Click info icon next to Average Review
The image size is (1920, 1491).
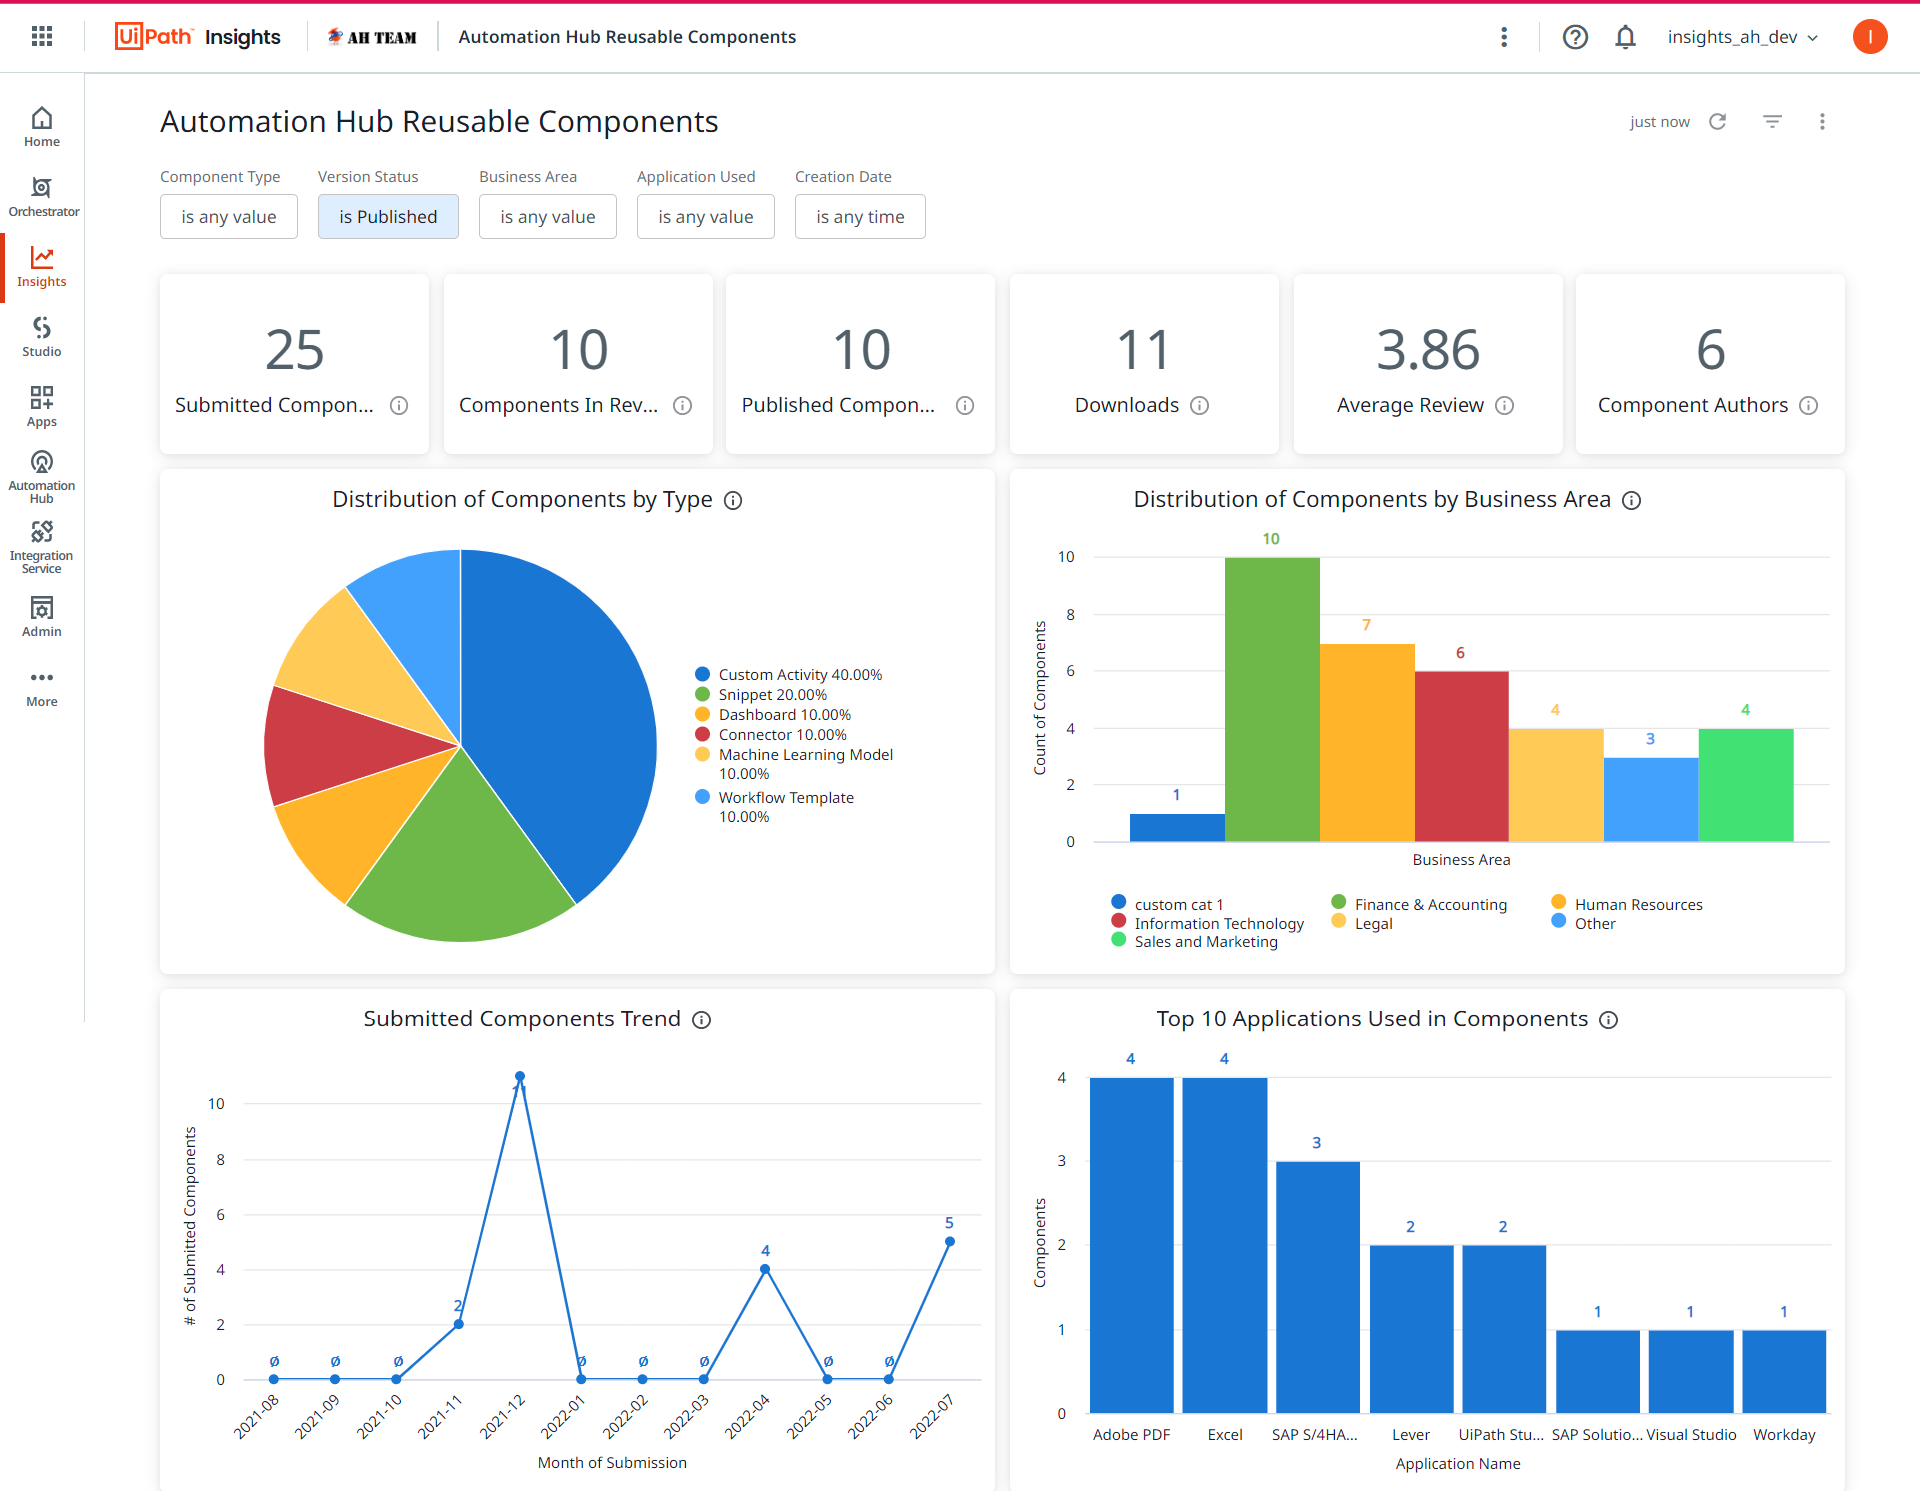pyautogui.click(x=1505, y=405)
